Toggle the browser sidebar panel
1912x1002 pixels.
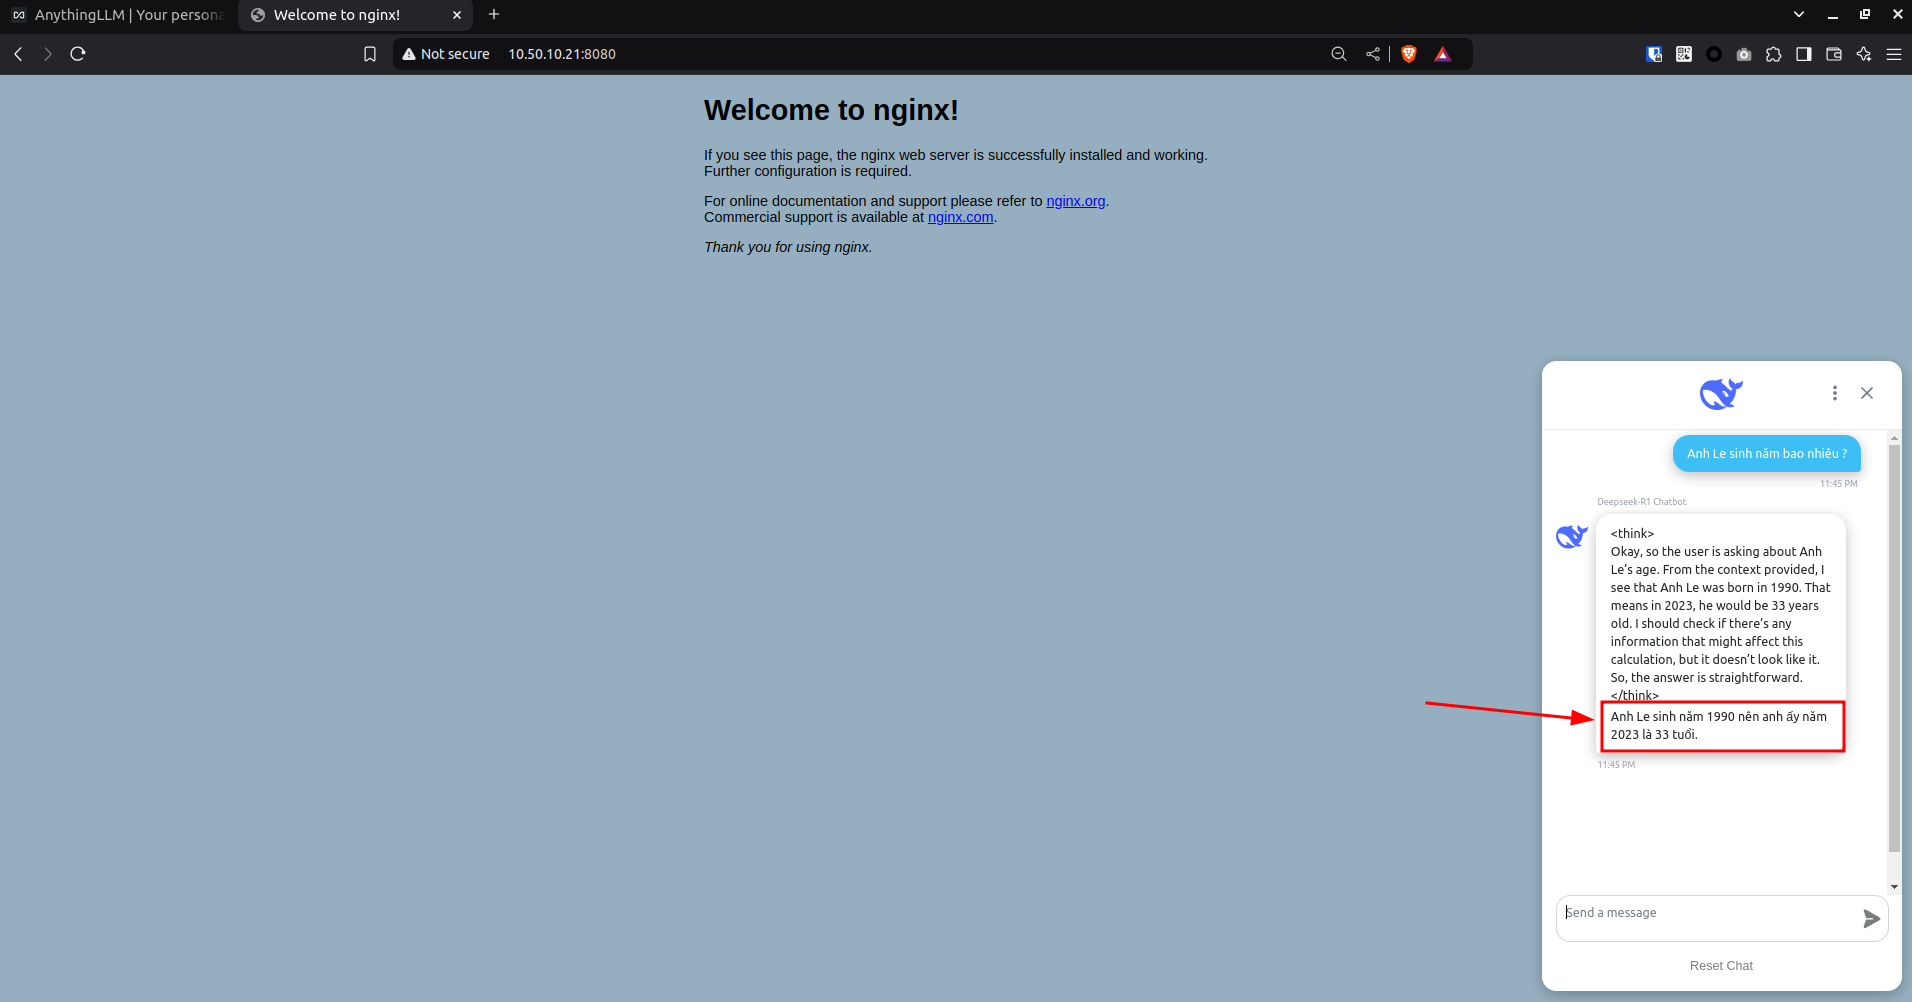pyautogui.click(x=1804, y=54)
